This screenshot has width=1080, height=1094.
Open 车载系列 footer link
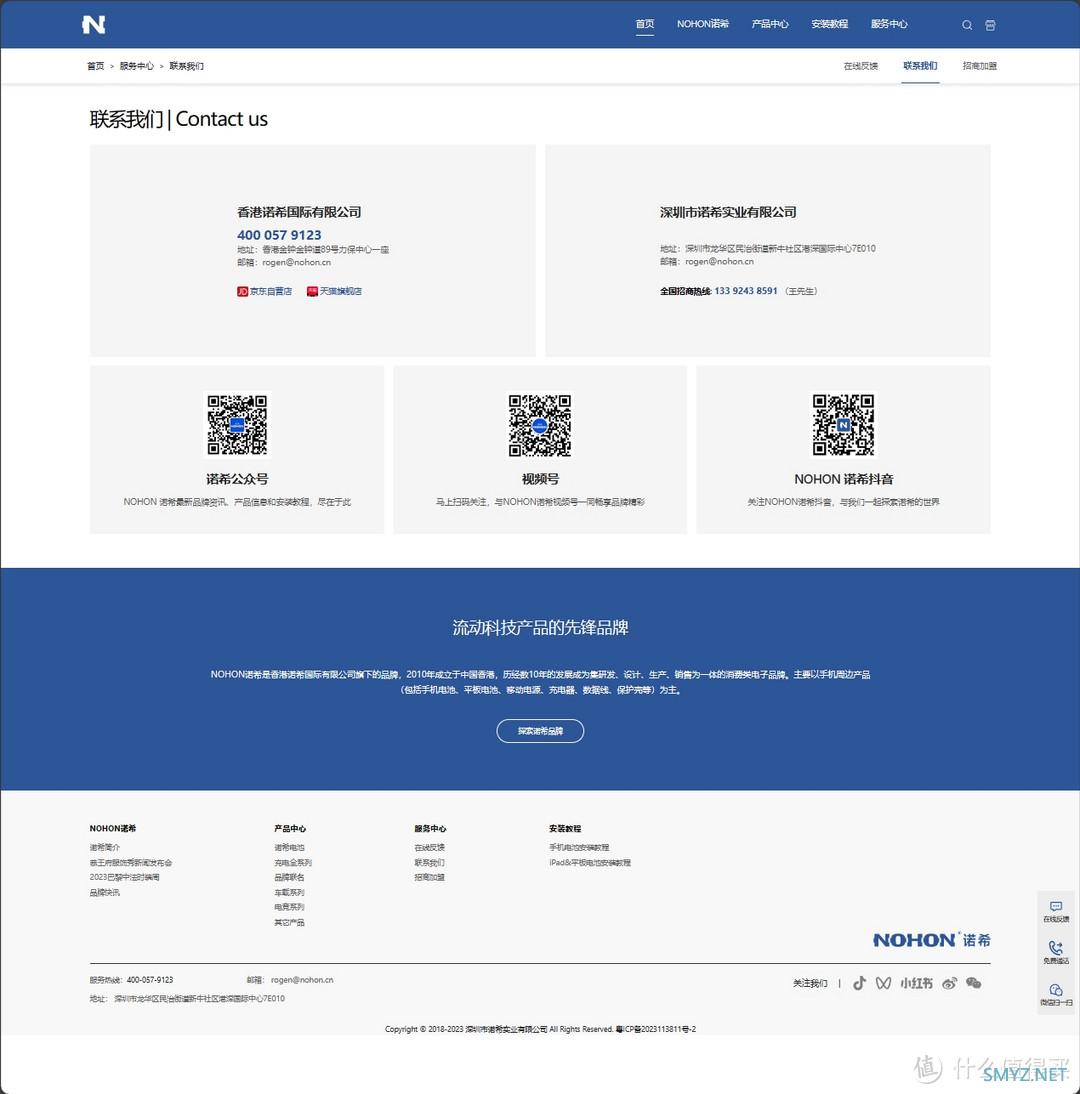point(289,892)
